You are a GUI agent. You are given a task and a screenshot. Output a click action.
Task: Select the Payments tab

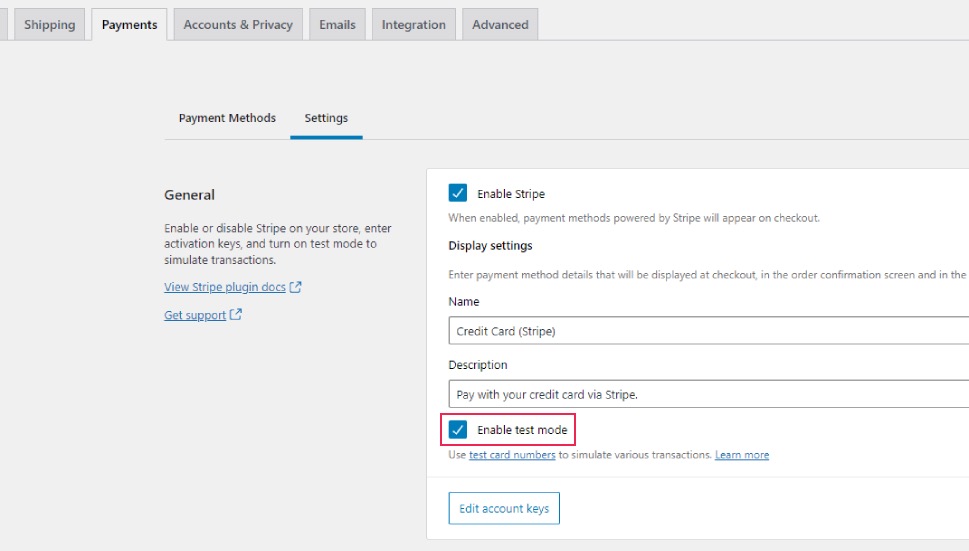(x=129, y=25)
